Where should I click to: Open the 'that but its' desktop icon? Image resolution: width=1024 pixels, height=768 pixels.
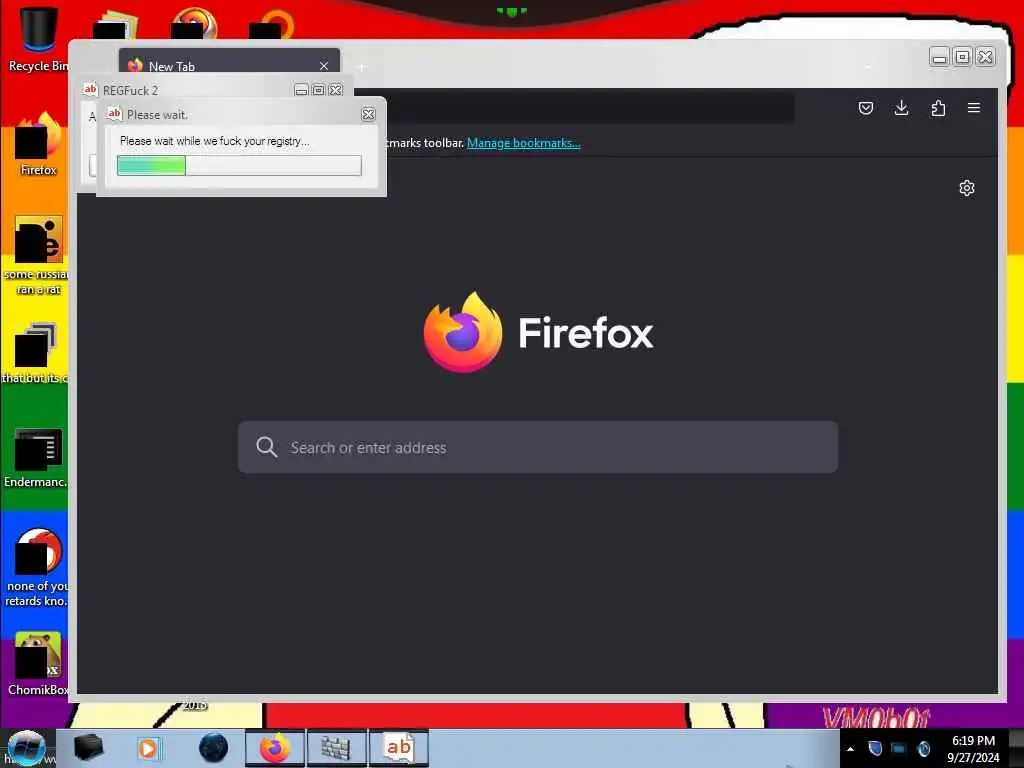36,353
